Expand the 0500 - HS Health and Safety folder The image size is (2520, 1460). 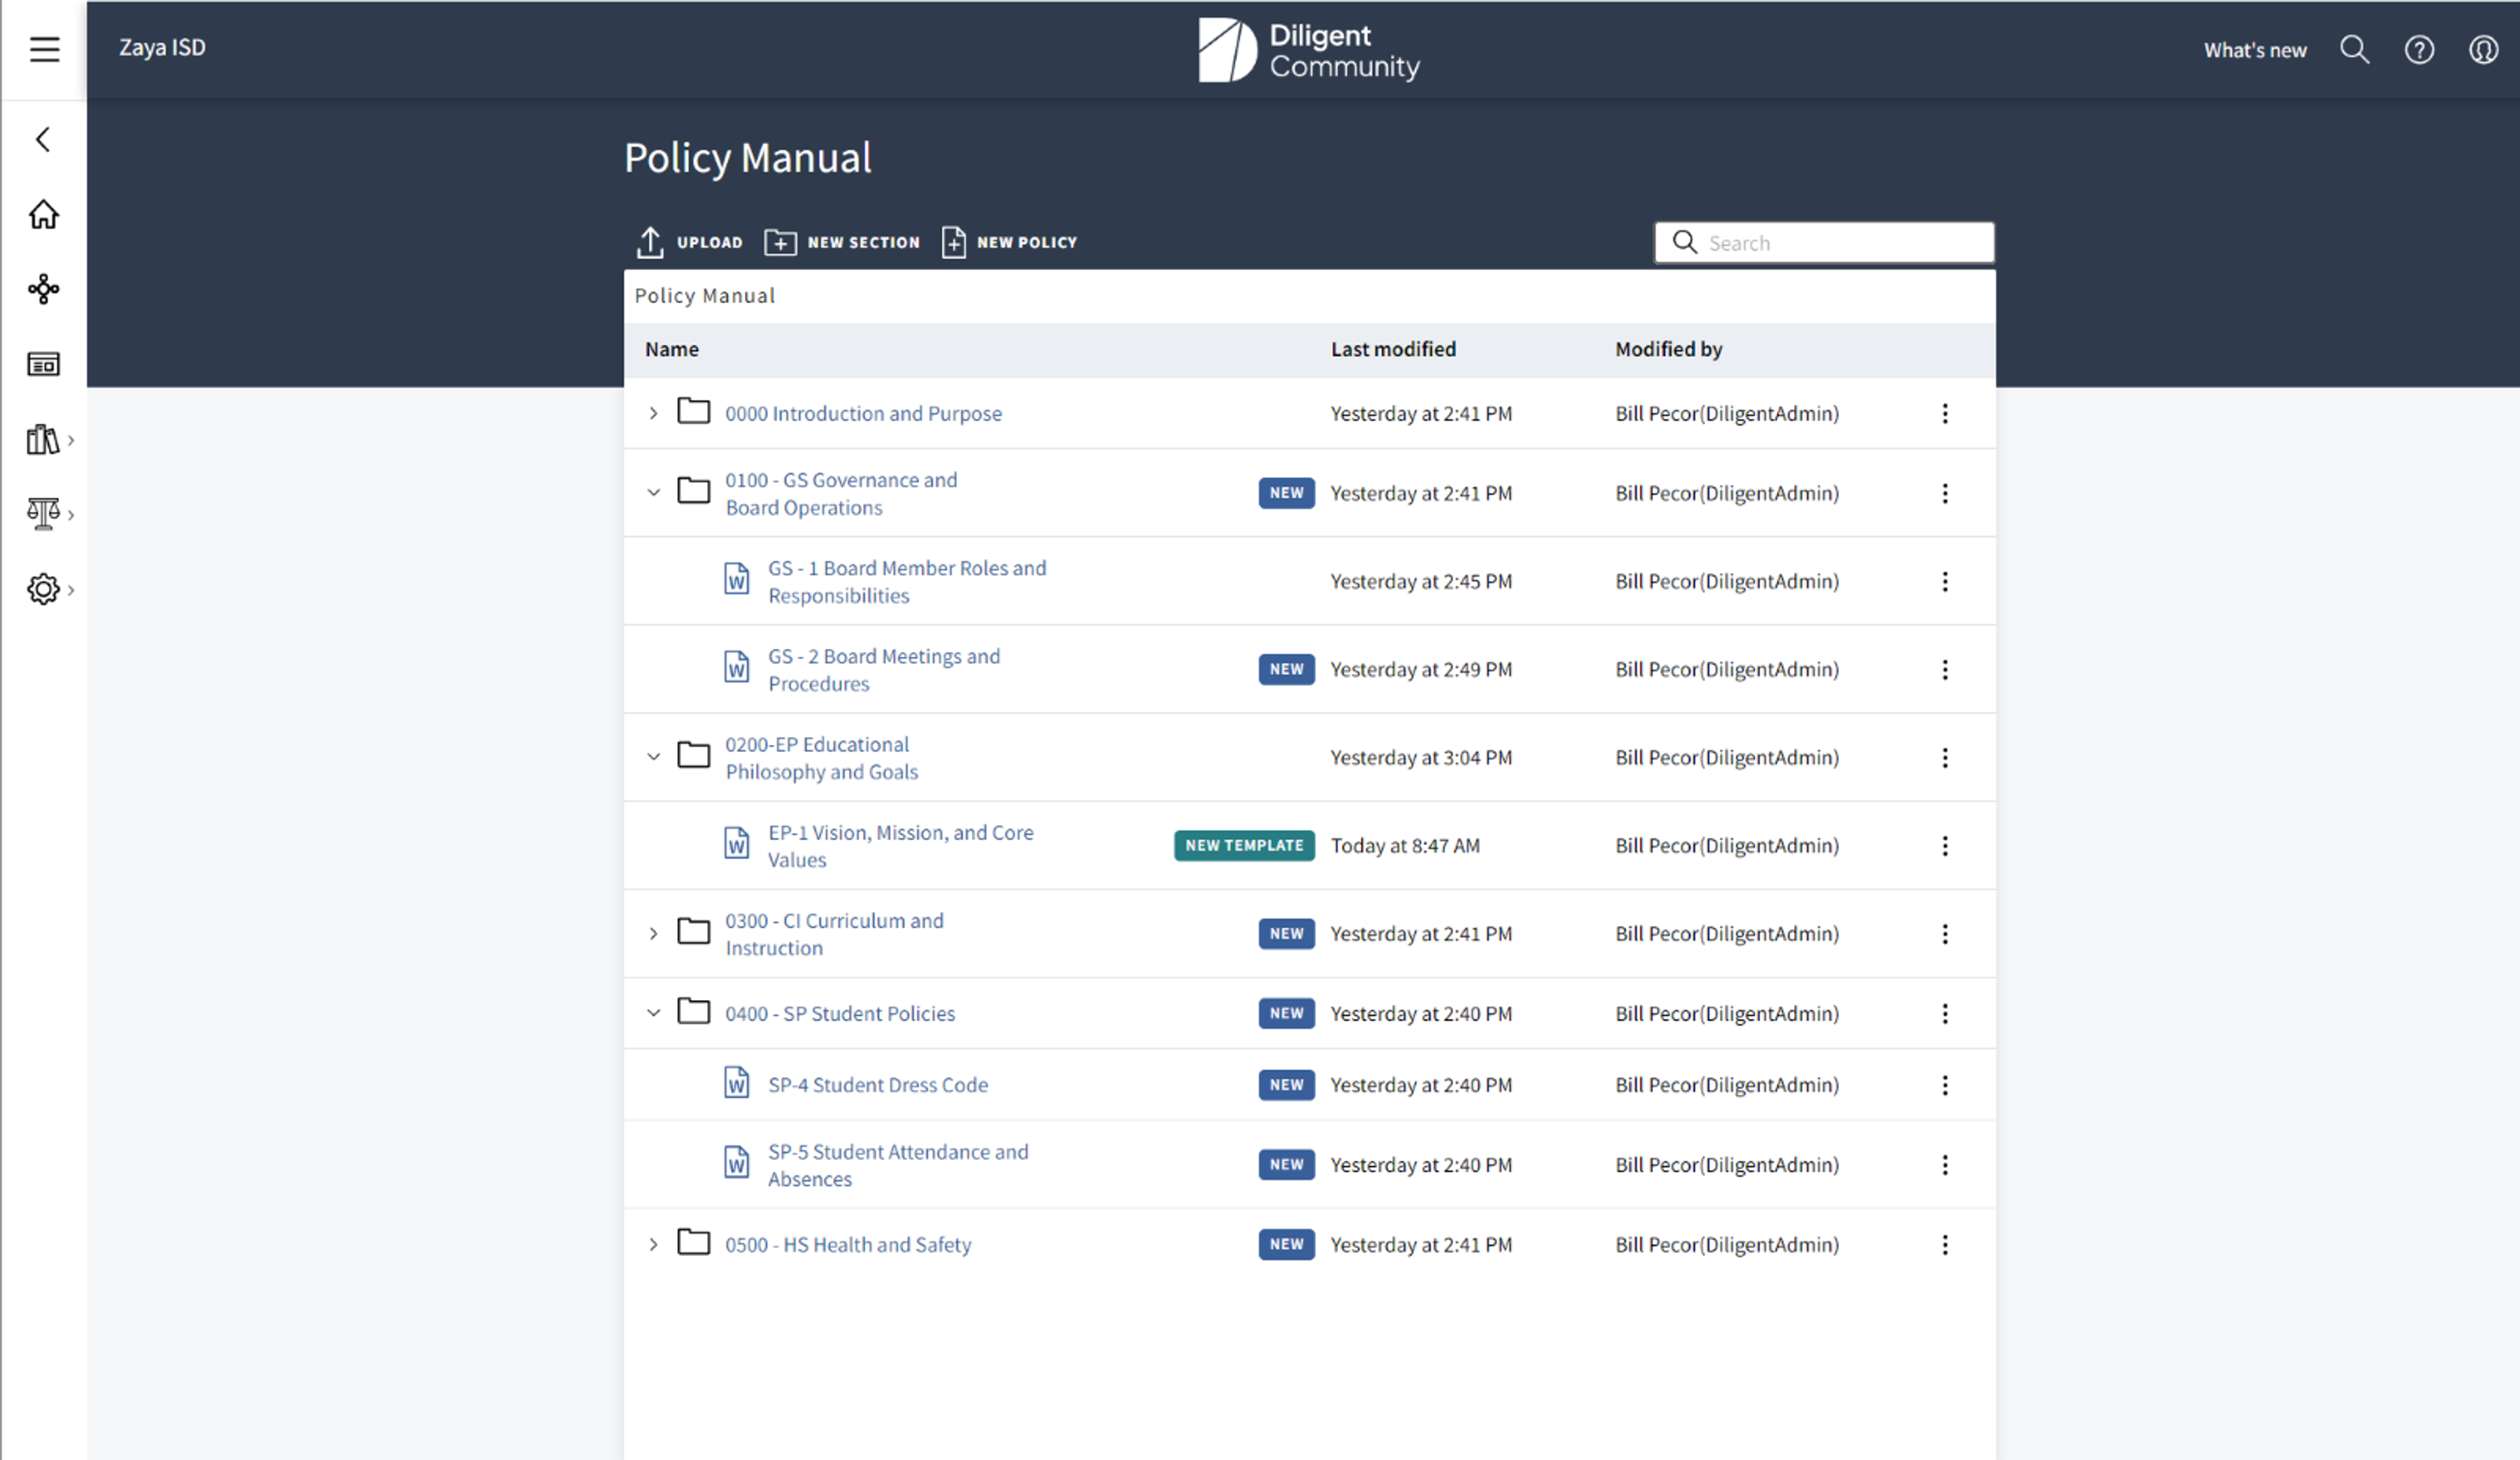[x=653, y=1245]
